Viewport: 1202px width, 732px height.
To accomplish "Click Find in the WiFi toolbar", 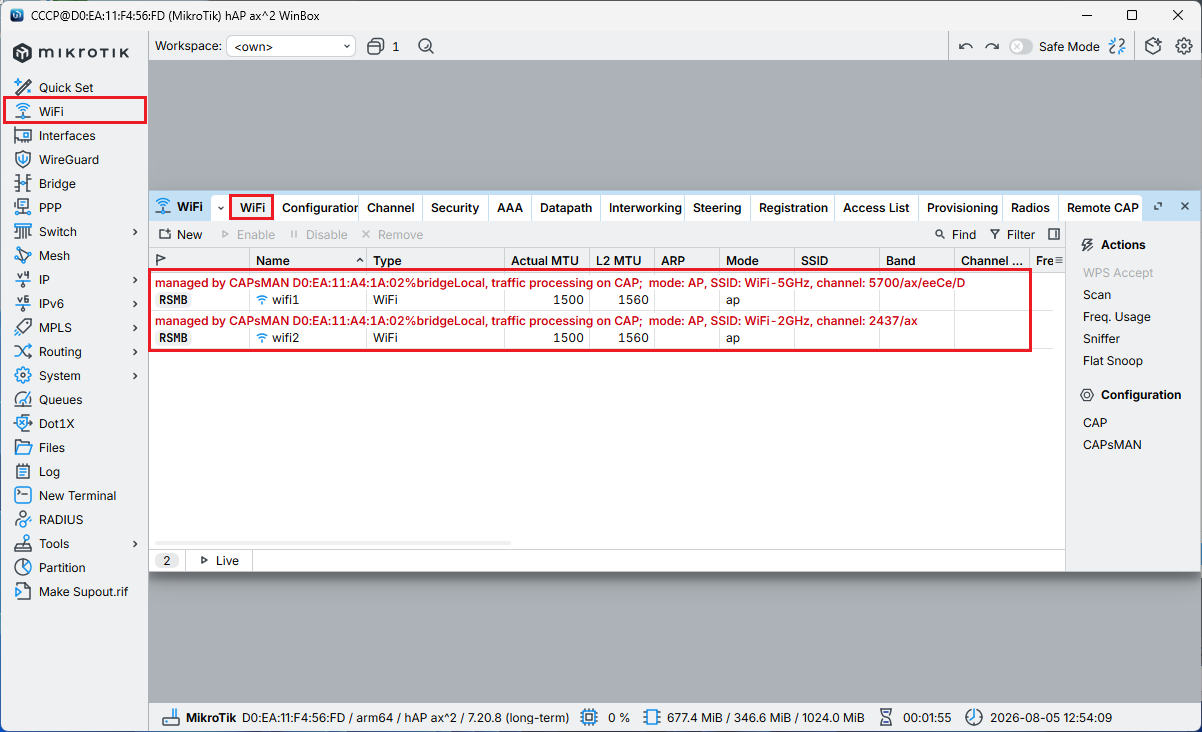I will tap(955, 234).
